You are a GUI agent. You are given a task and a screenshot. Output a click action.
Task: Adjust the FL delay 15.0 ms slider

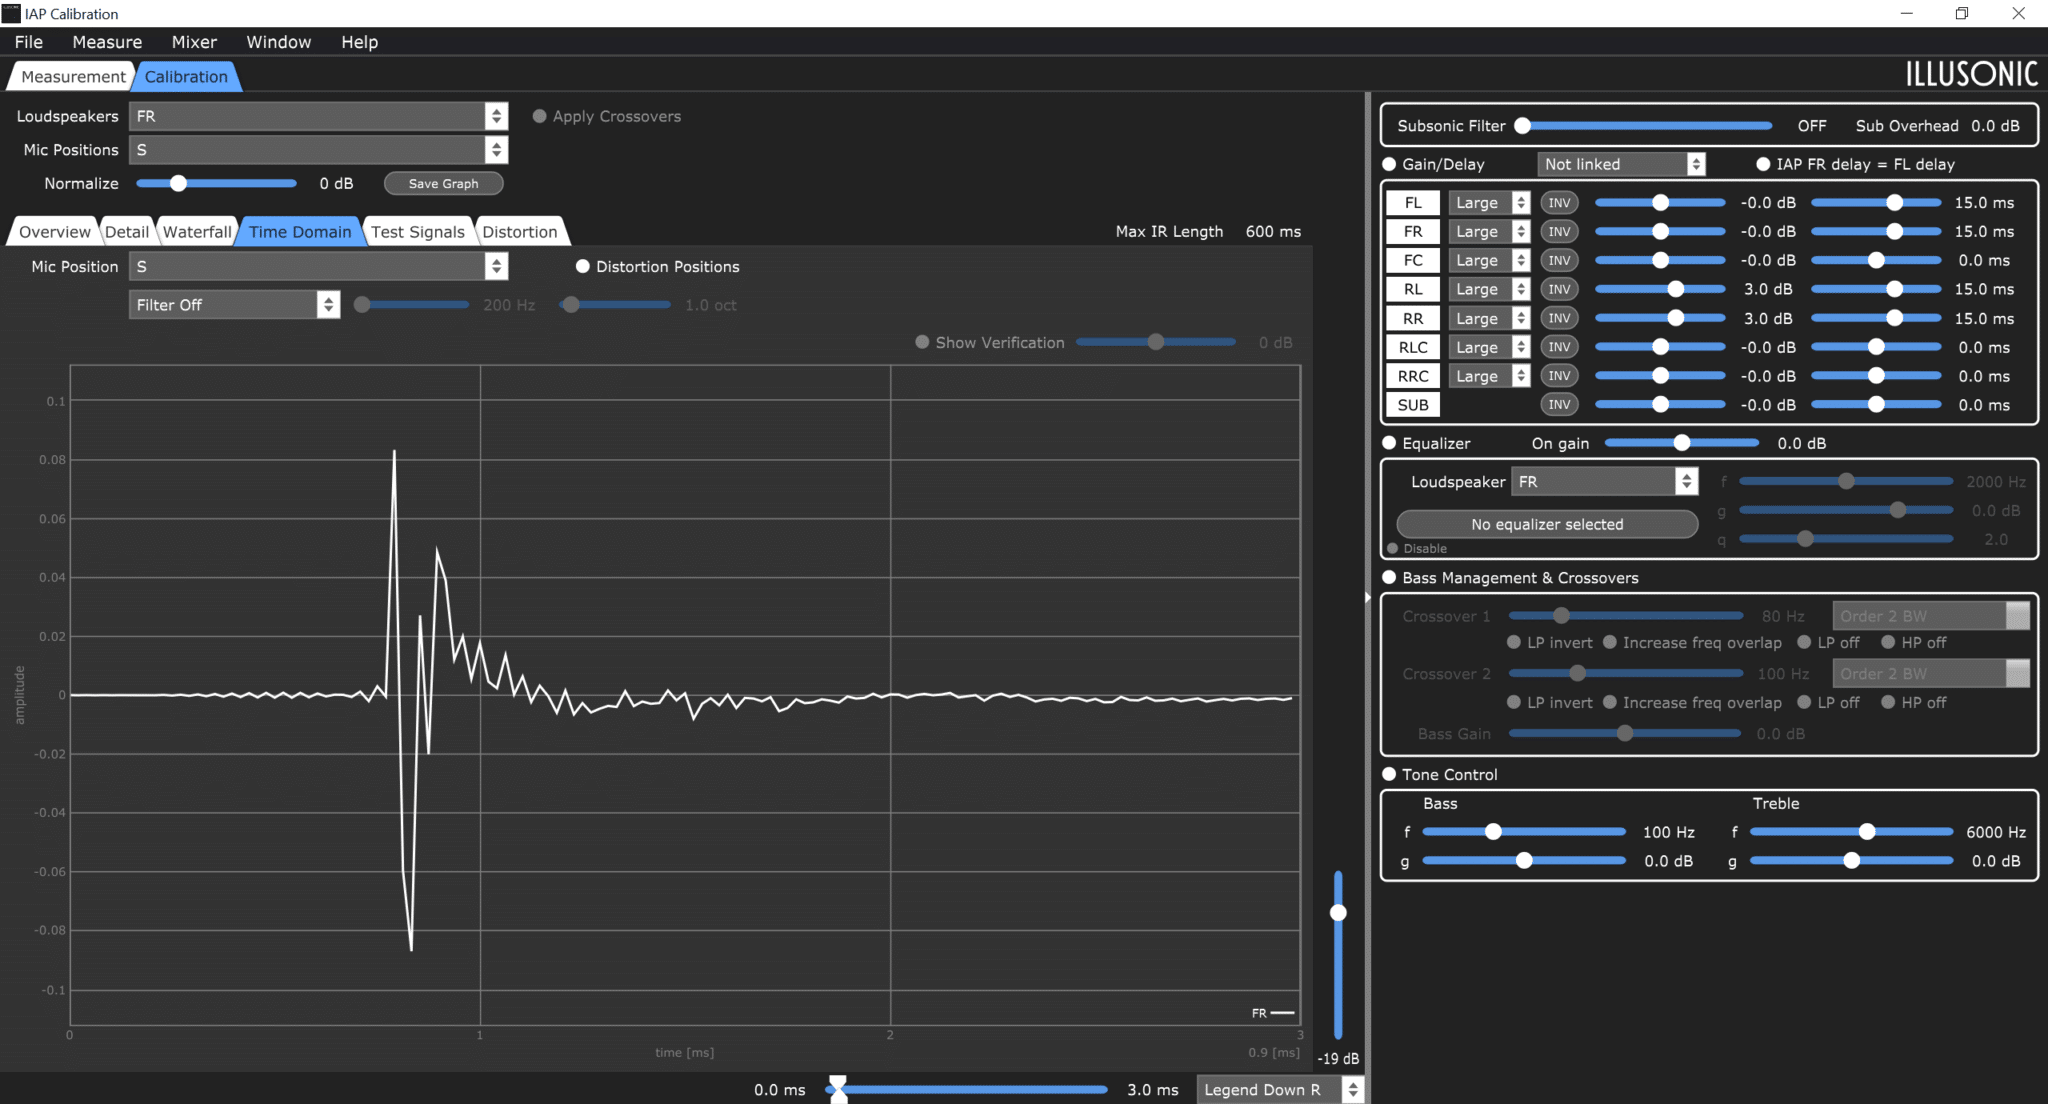click(x=1876, y=203)
